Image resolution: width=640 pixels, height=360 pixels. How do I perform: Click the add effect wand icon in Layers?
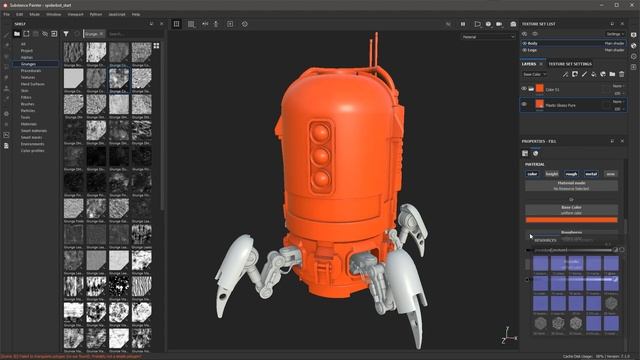point(565,74)
